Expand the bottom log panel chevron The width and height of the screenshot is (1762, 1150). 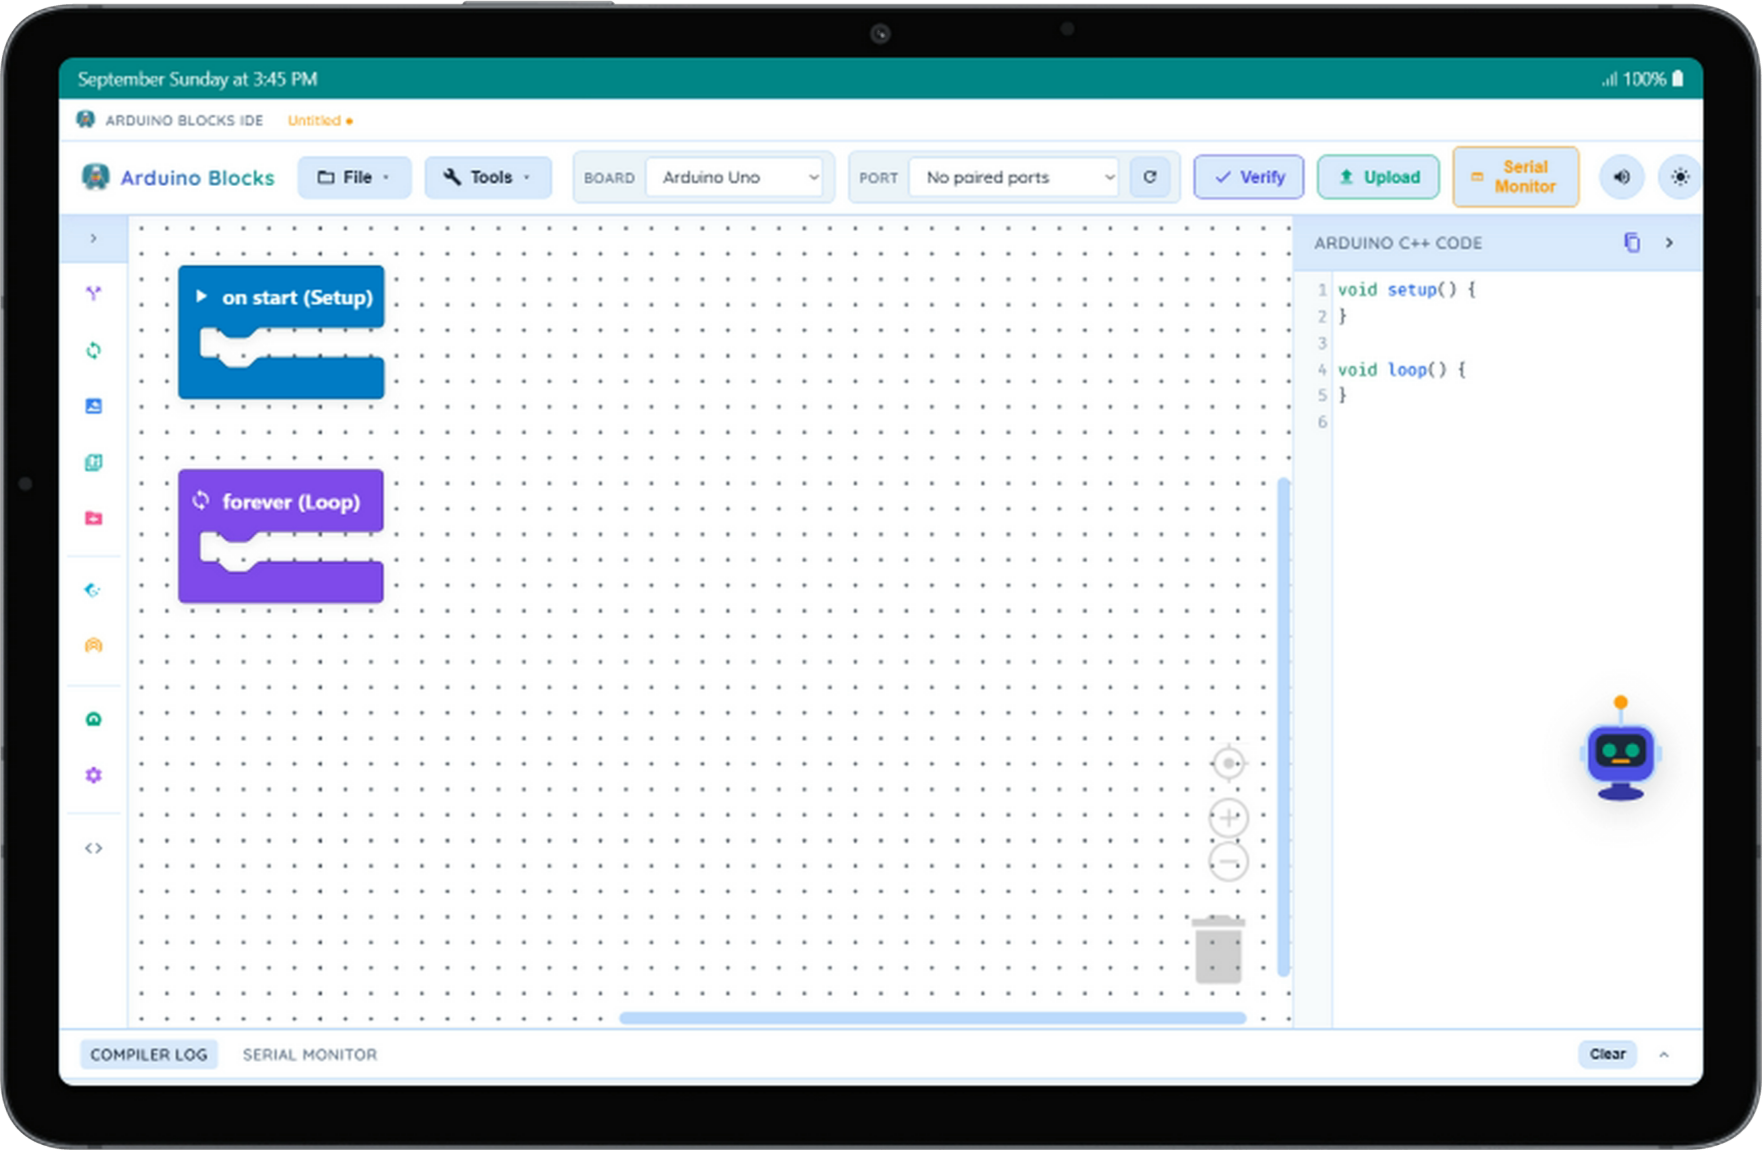pos(1664,1054)
